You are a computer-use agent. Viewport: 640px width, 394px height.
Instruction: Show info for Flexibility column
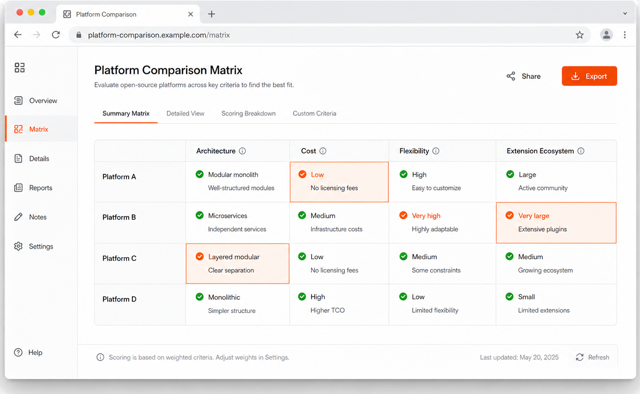click(436, 151)
